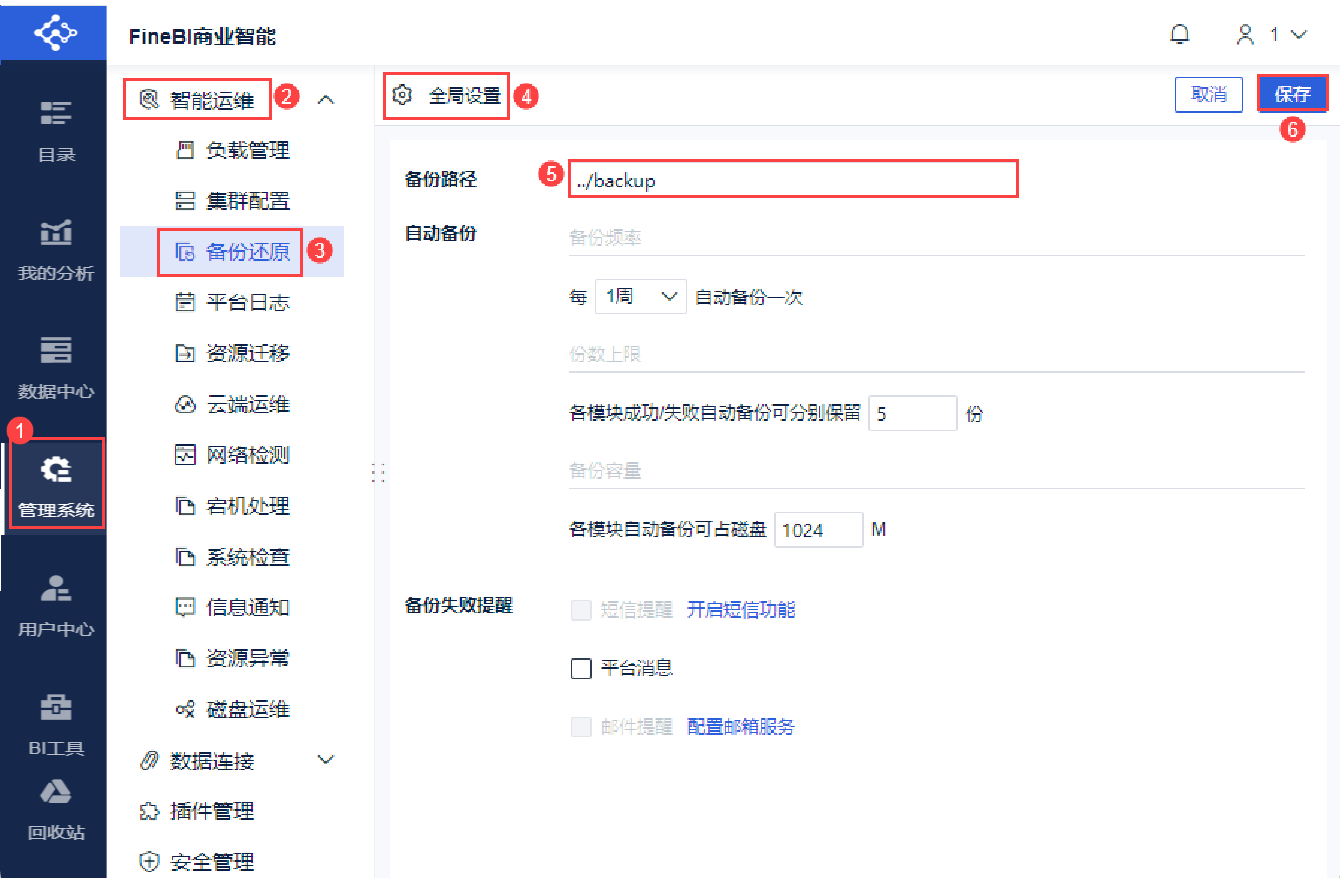Toggle the 邮件提醒 checkbox
The height and width of the screenshot is (878, 1340).
tap(581, 727)
